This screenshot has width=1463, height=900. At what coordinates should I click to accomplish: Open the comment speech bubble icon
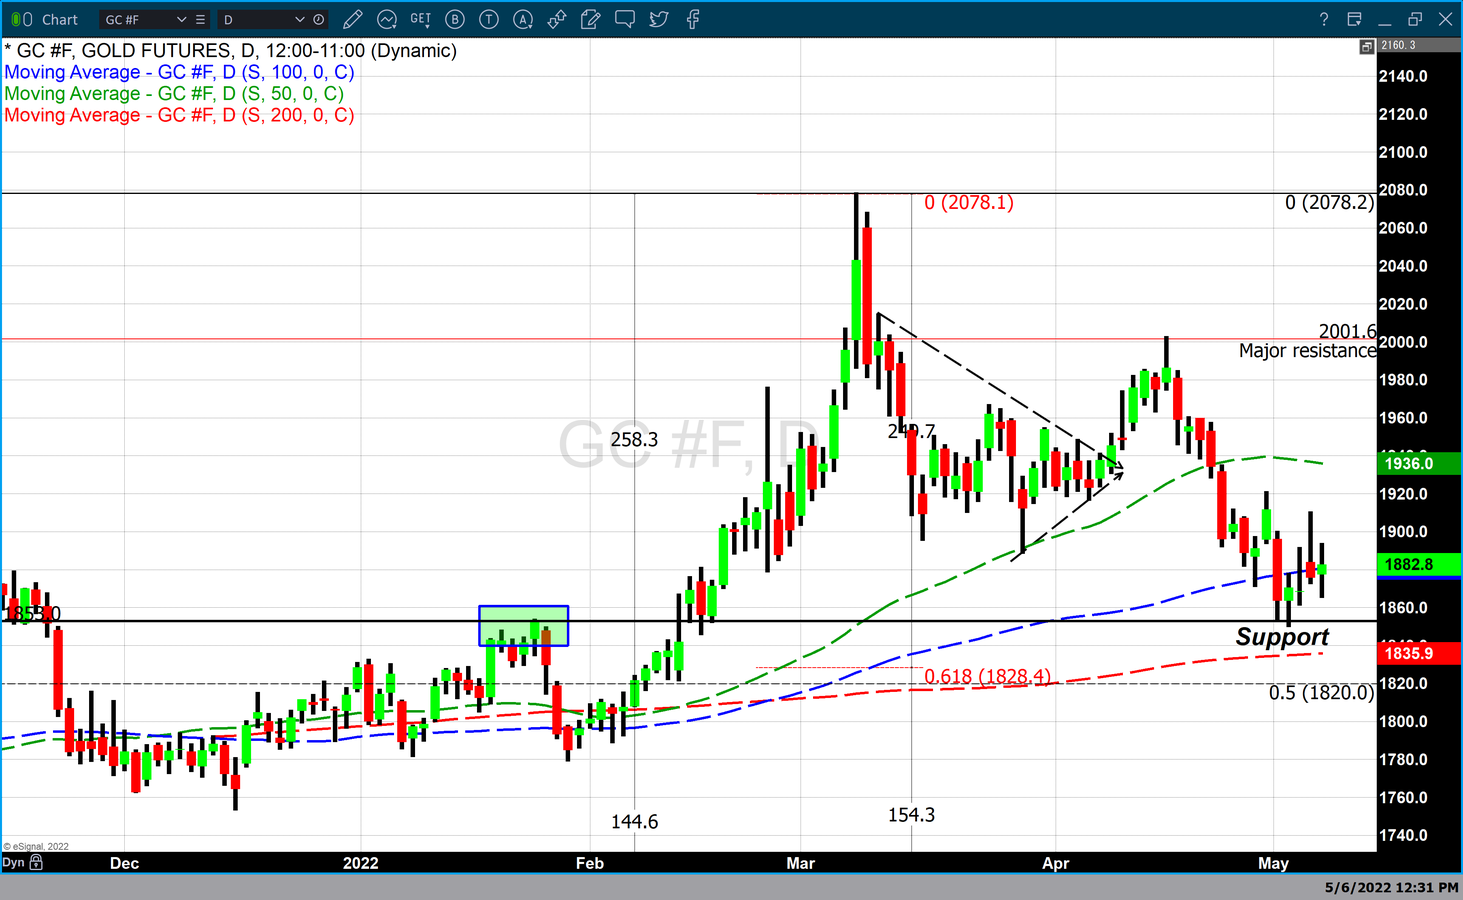[x=625, y=19]
